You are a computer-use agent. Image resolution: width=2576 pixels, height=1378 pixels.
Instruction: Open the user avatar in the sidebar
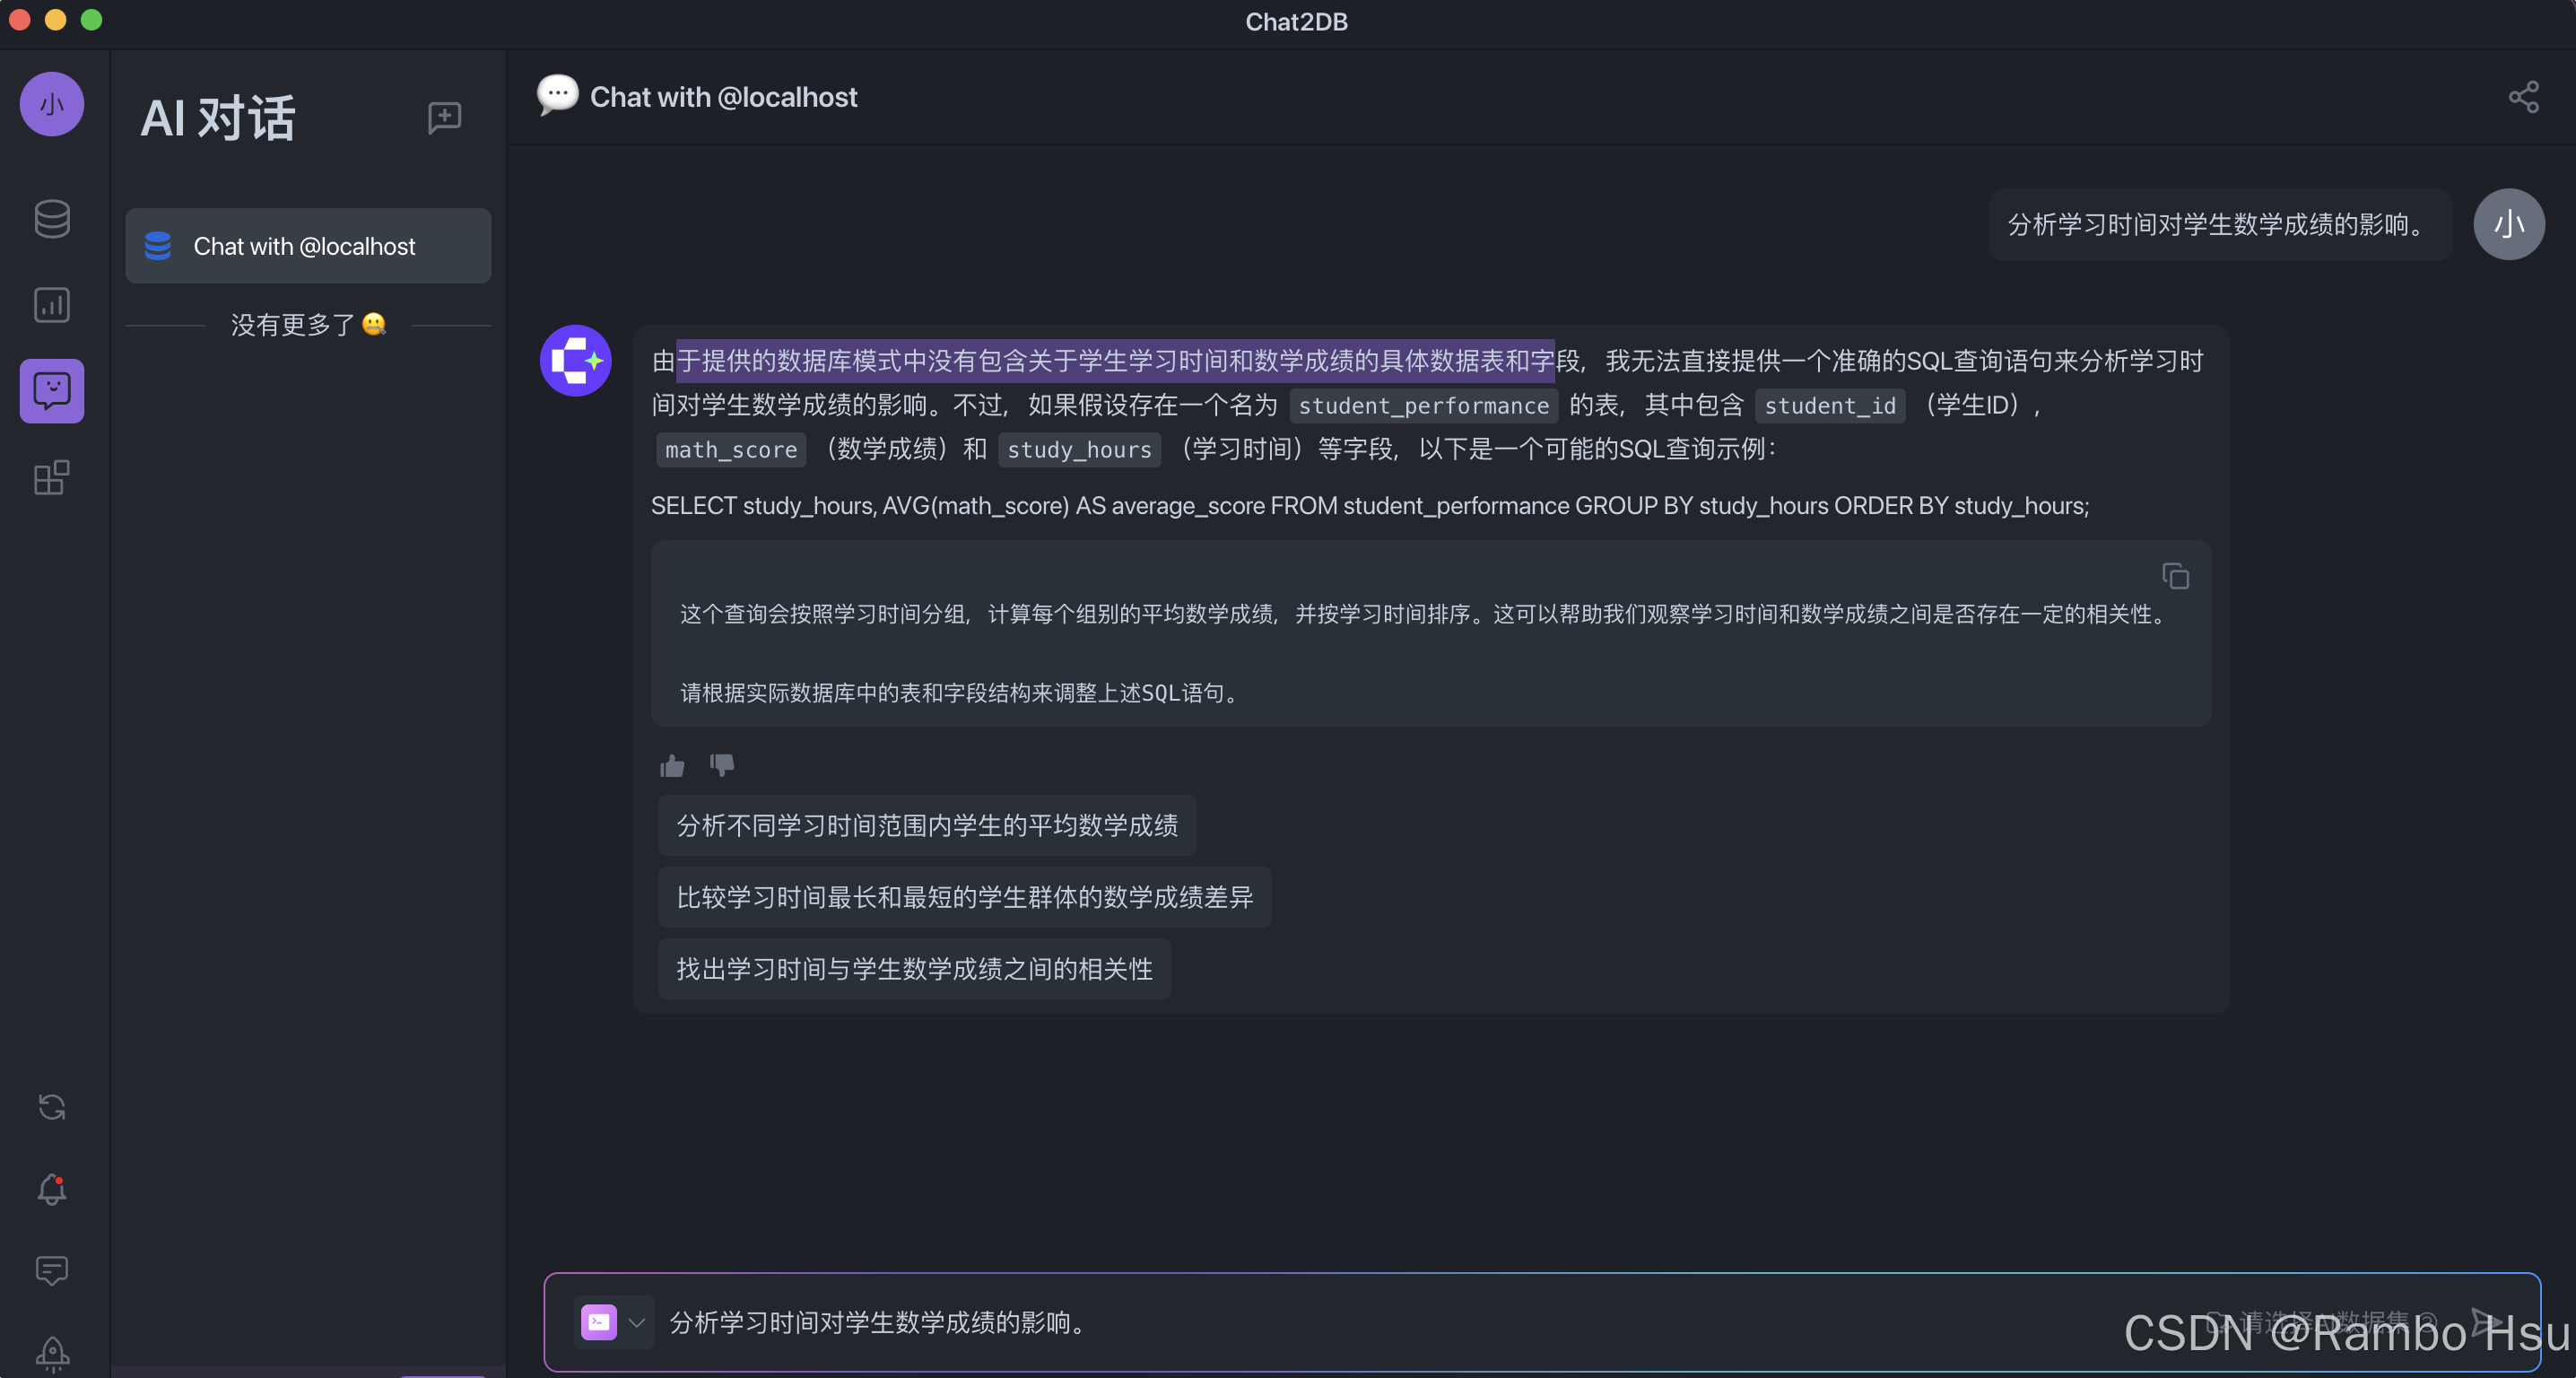click(52, 104)
